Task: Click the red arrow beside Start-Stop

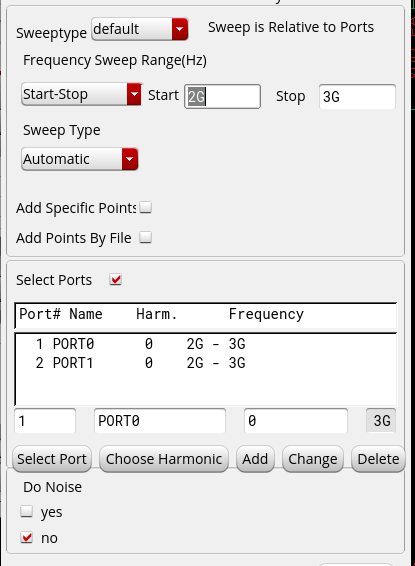Action: pos(134,94)
